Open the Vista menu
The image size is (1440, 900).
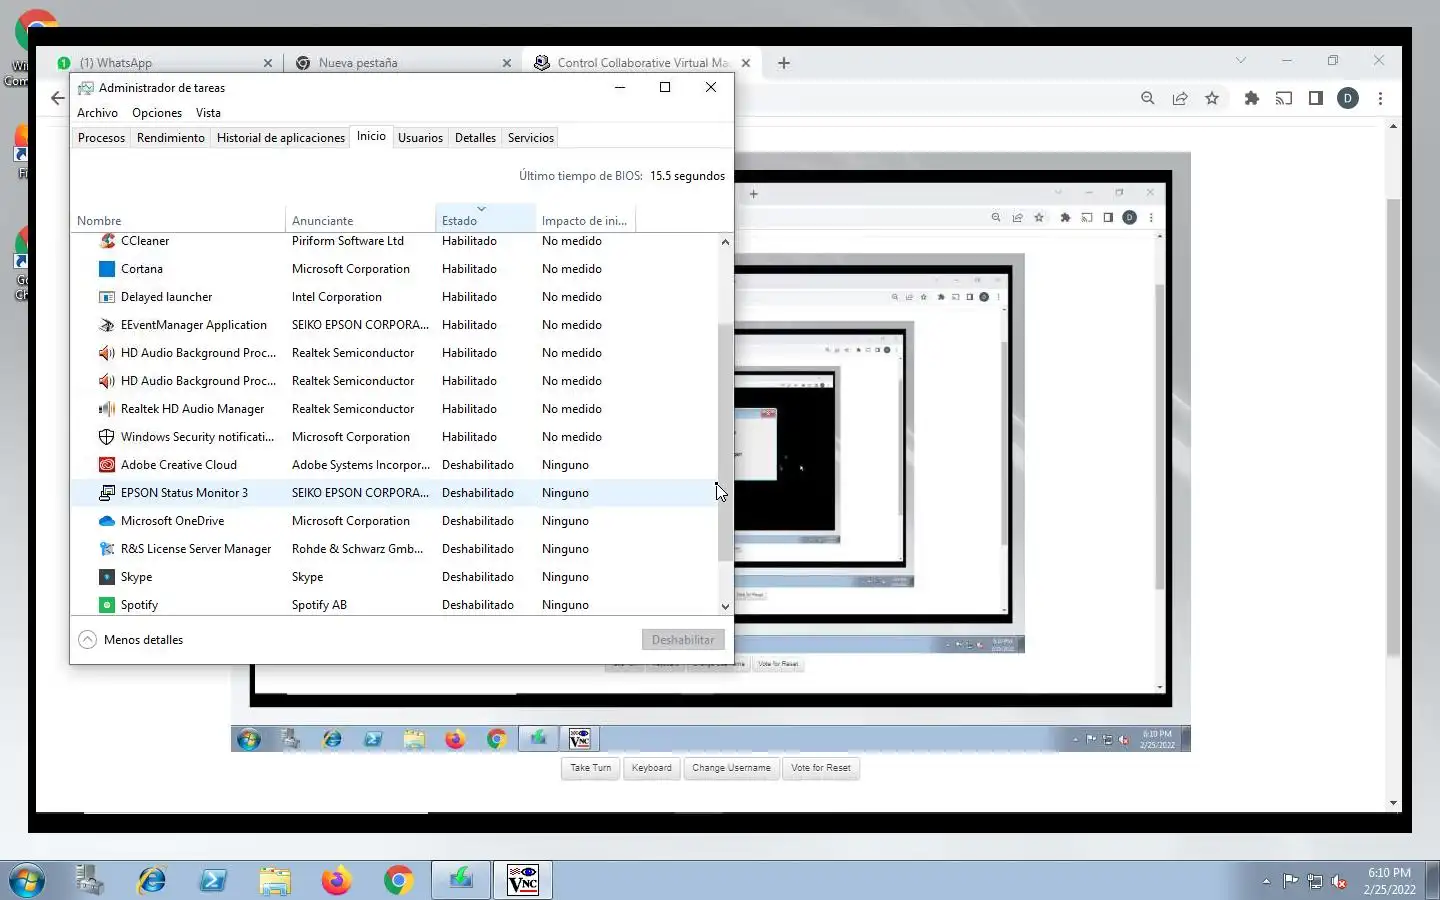tap(208, 113)
